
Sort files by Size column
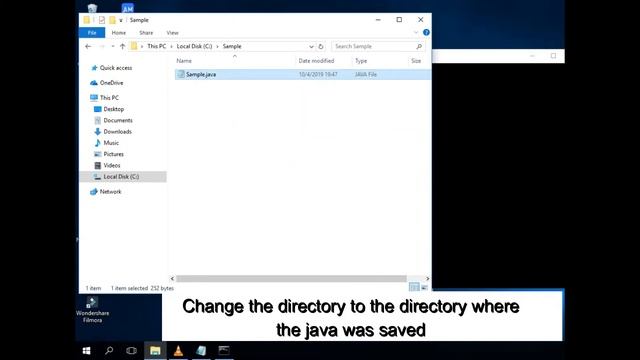click(416, 61)
